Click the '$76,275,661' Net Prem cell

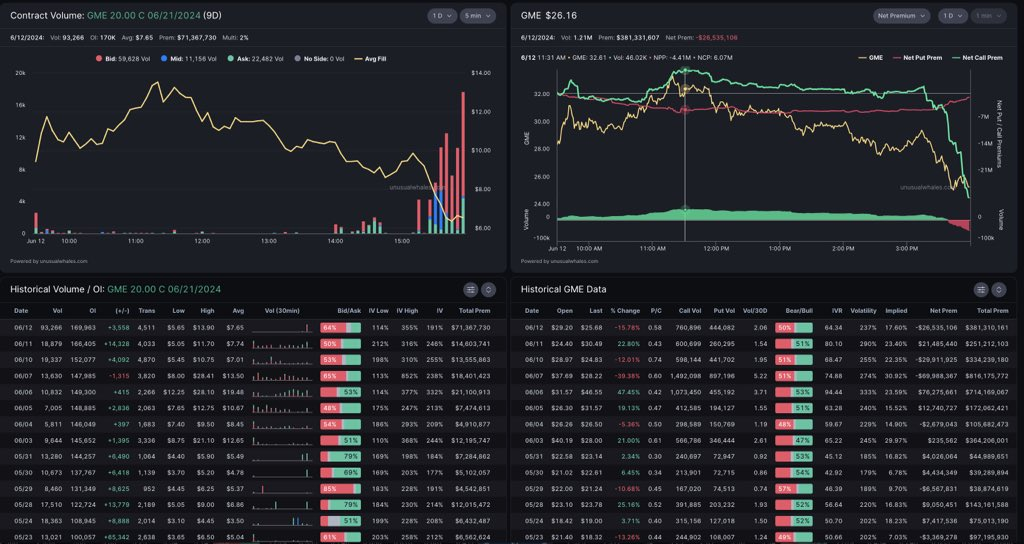pos(938,392)
